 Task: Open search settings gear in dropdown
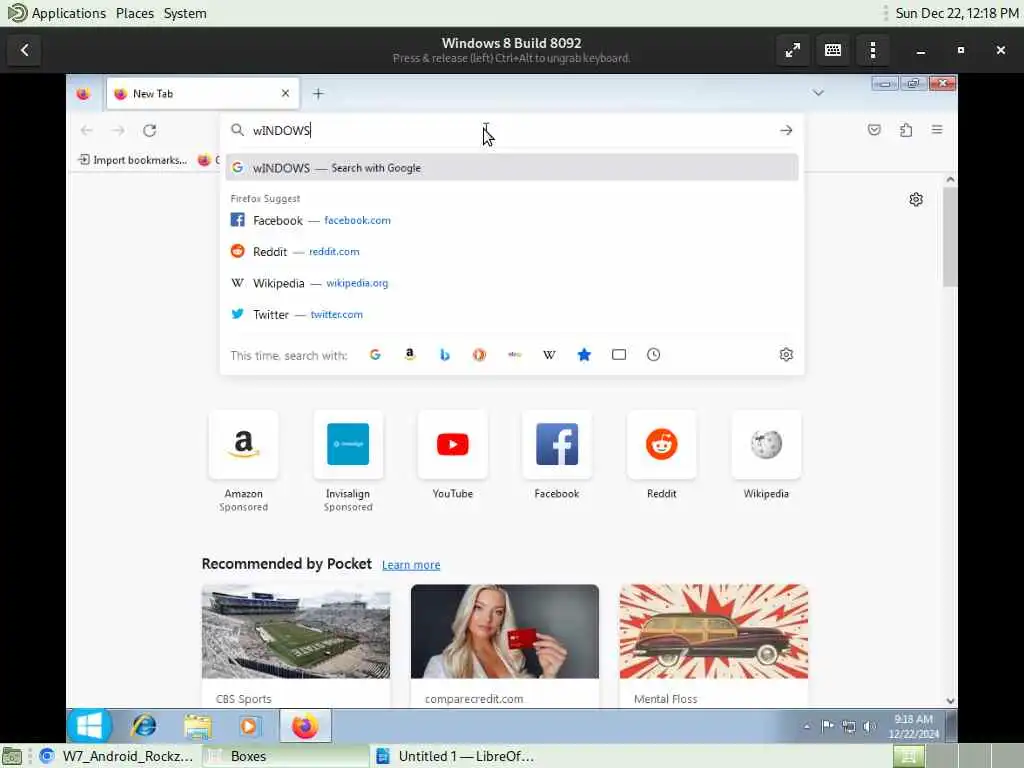click(x=786, y=355)
